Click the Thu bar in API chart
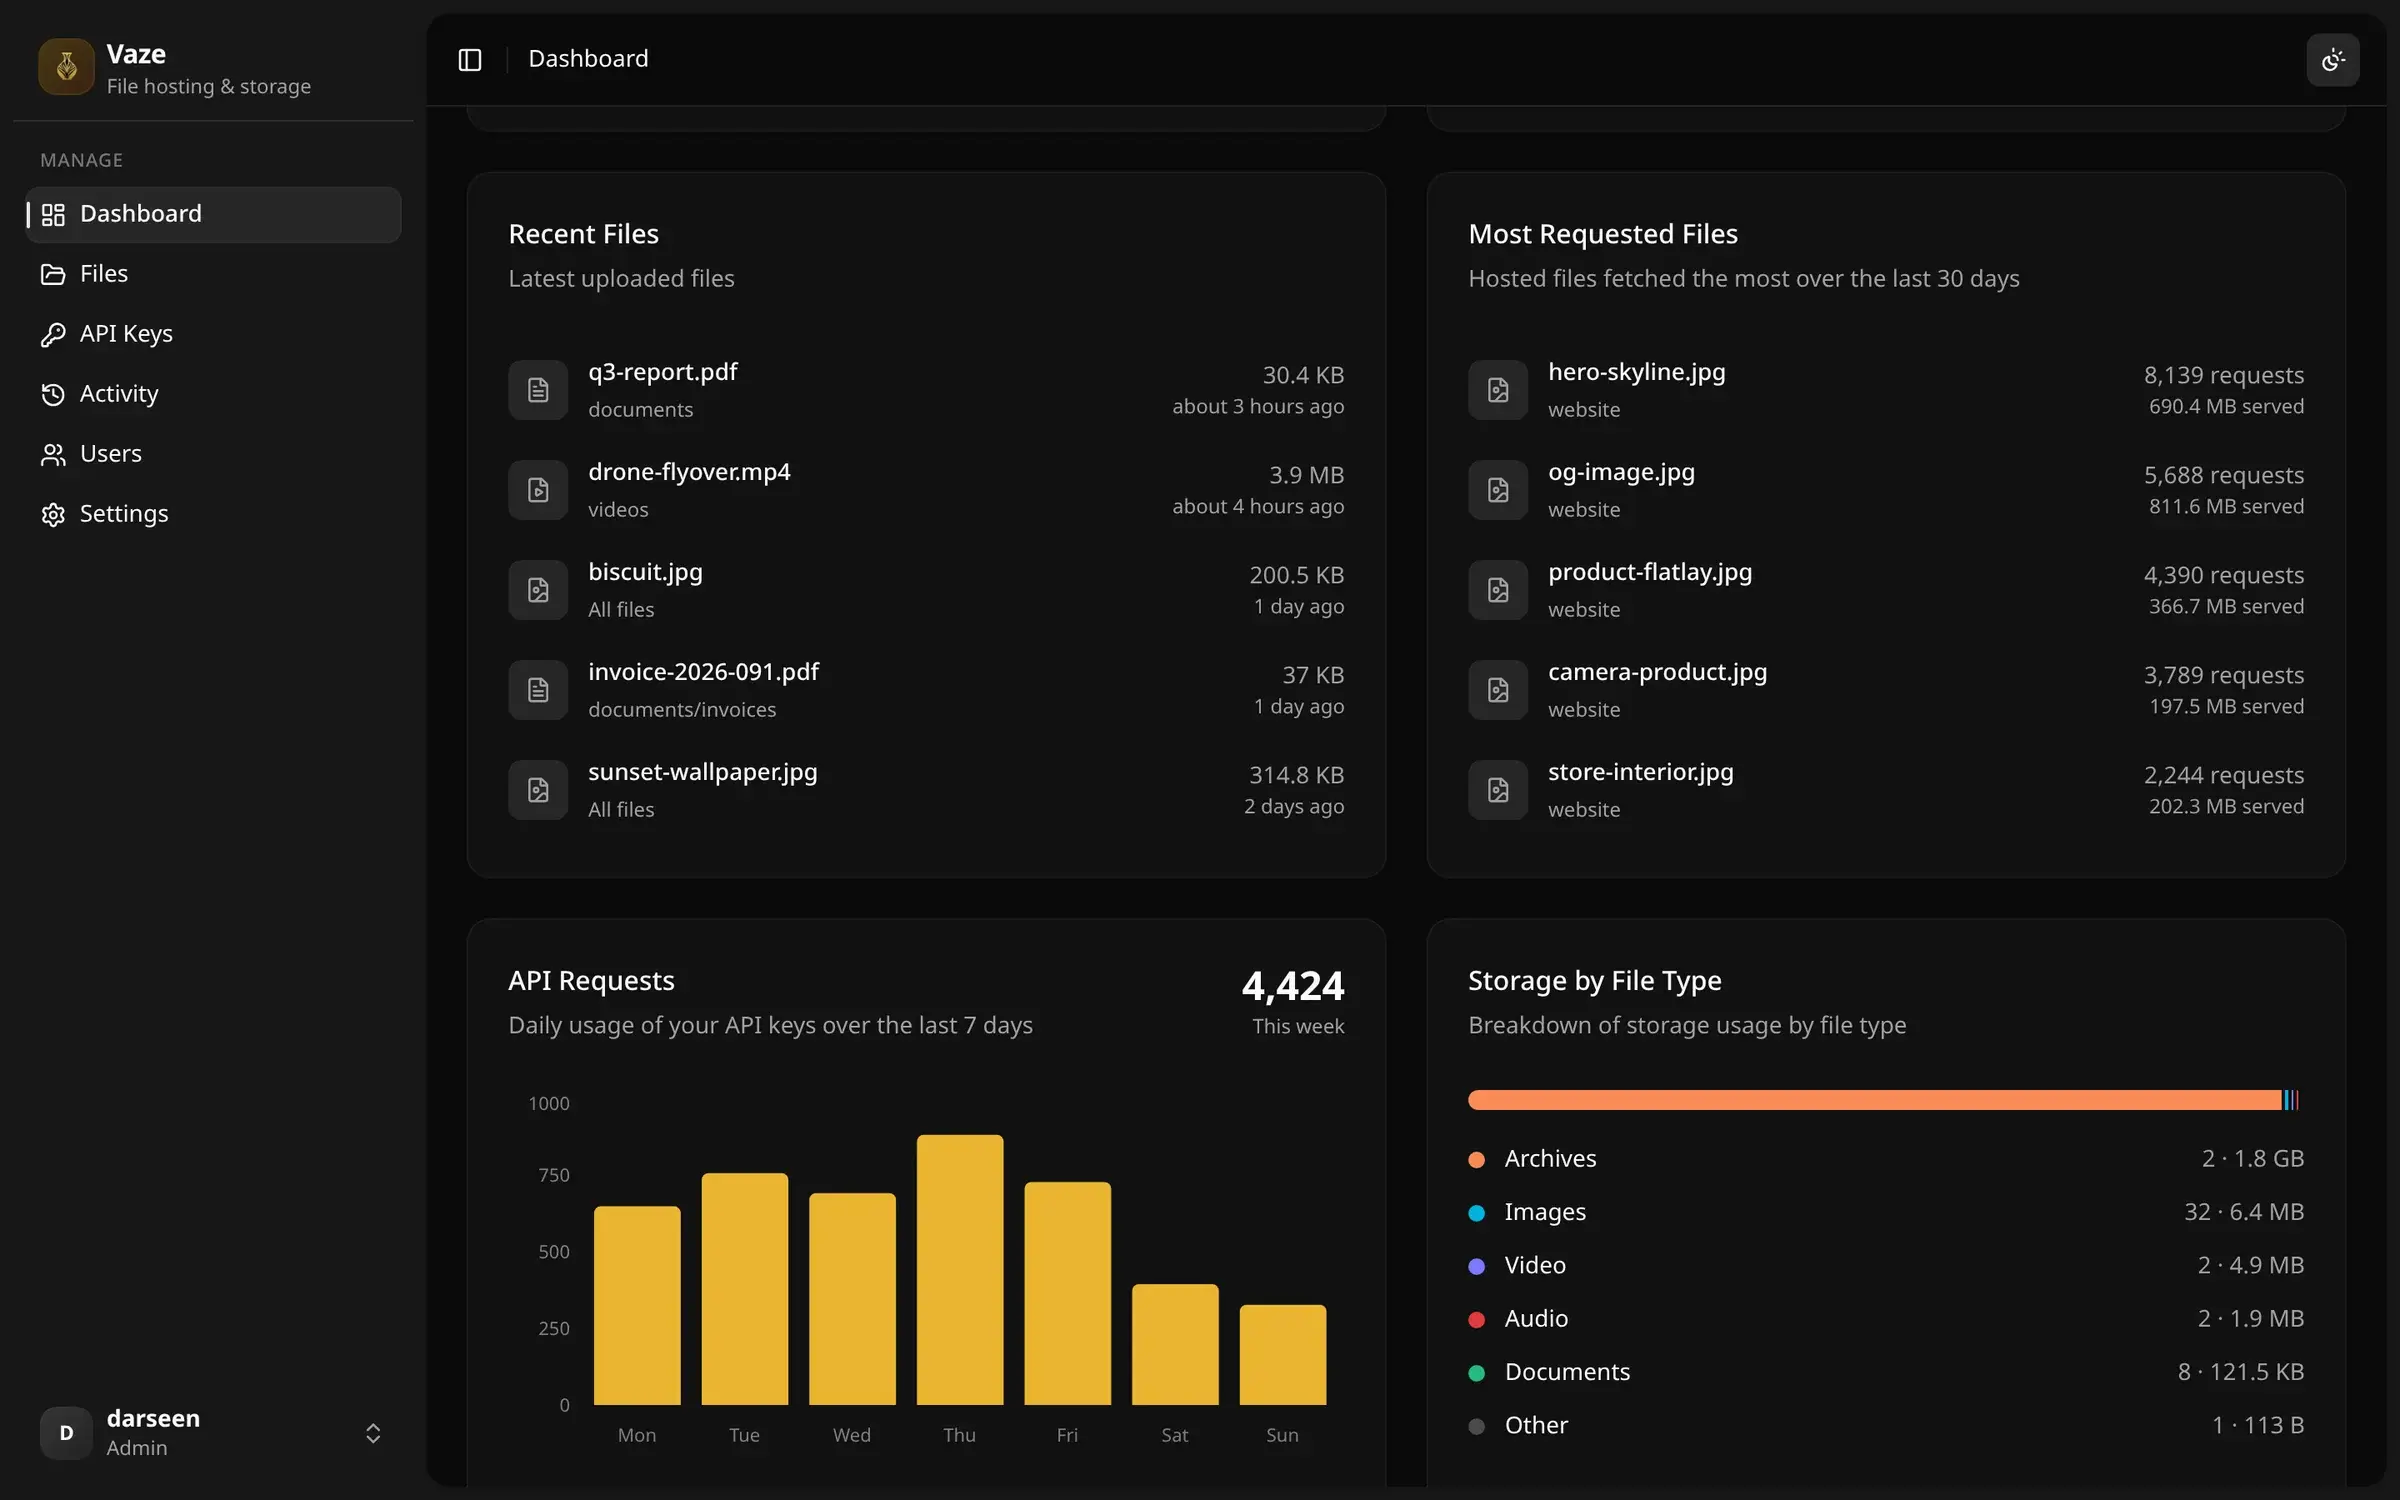Image resolution: width=2400 pixels, height=1500 pixels. pos(960,1270)
